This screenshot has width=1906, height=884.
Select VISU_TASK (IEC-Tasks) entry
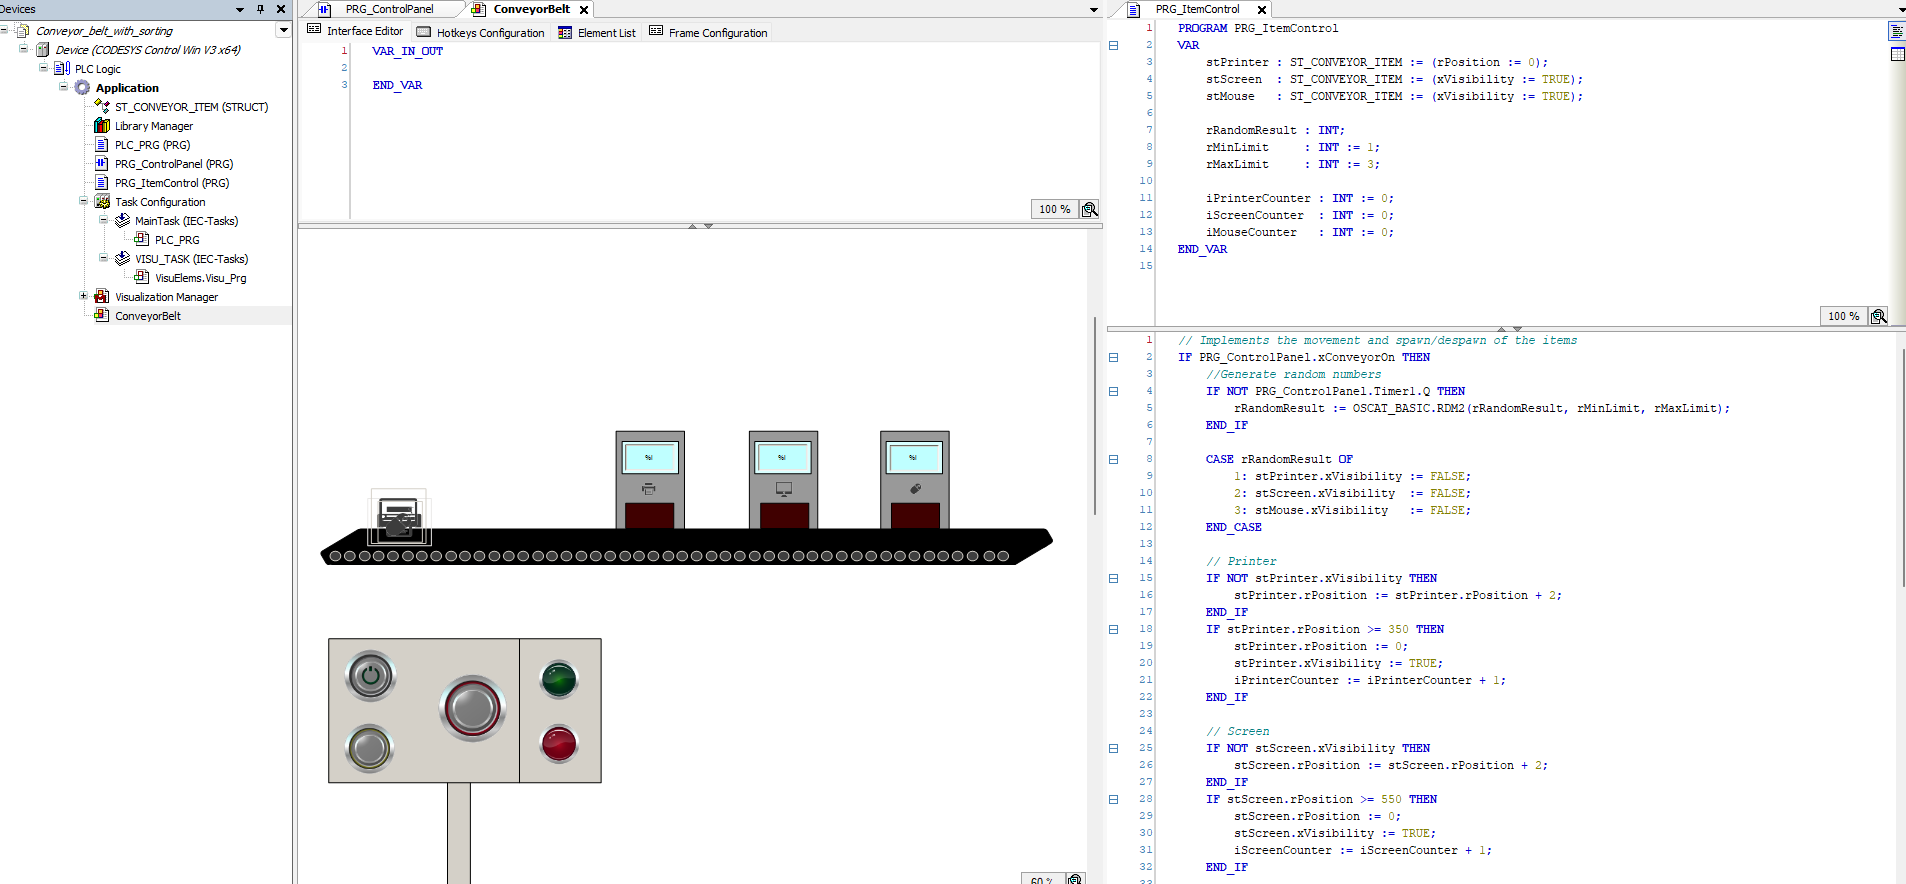tap(191, 259)
